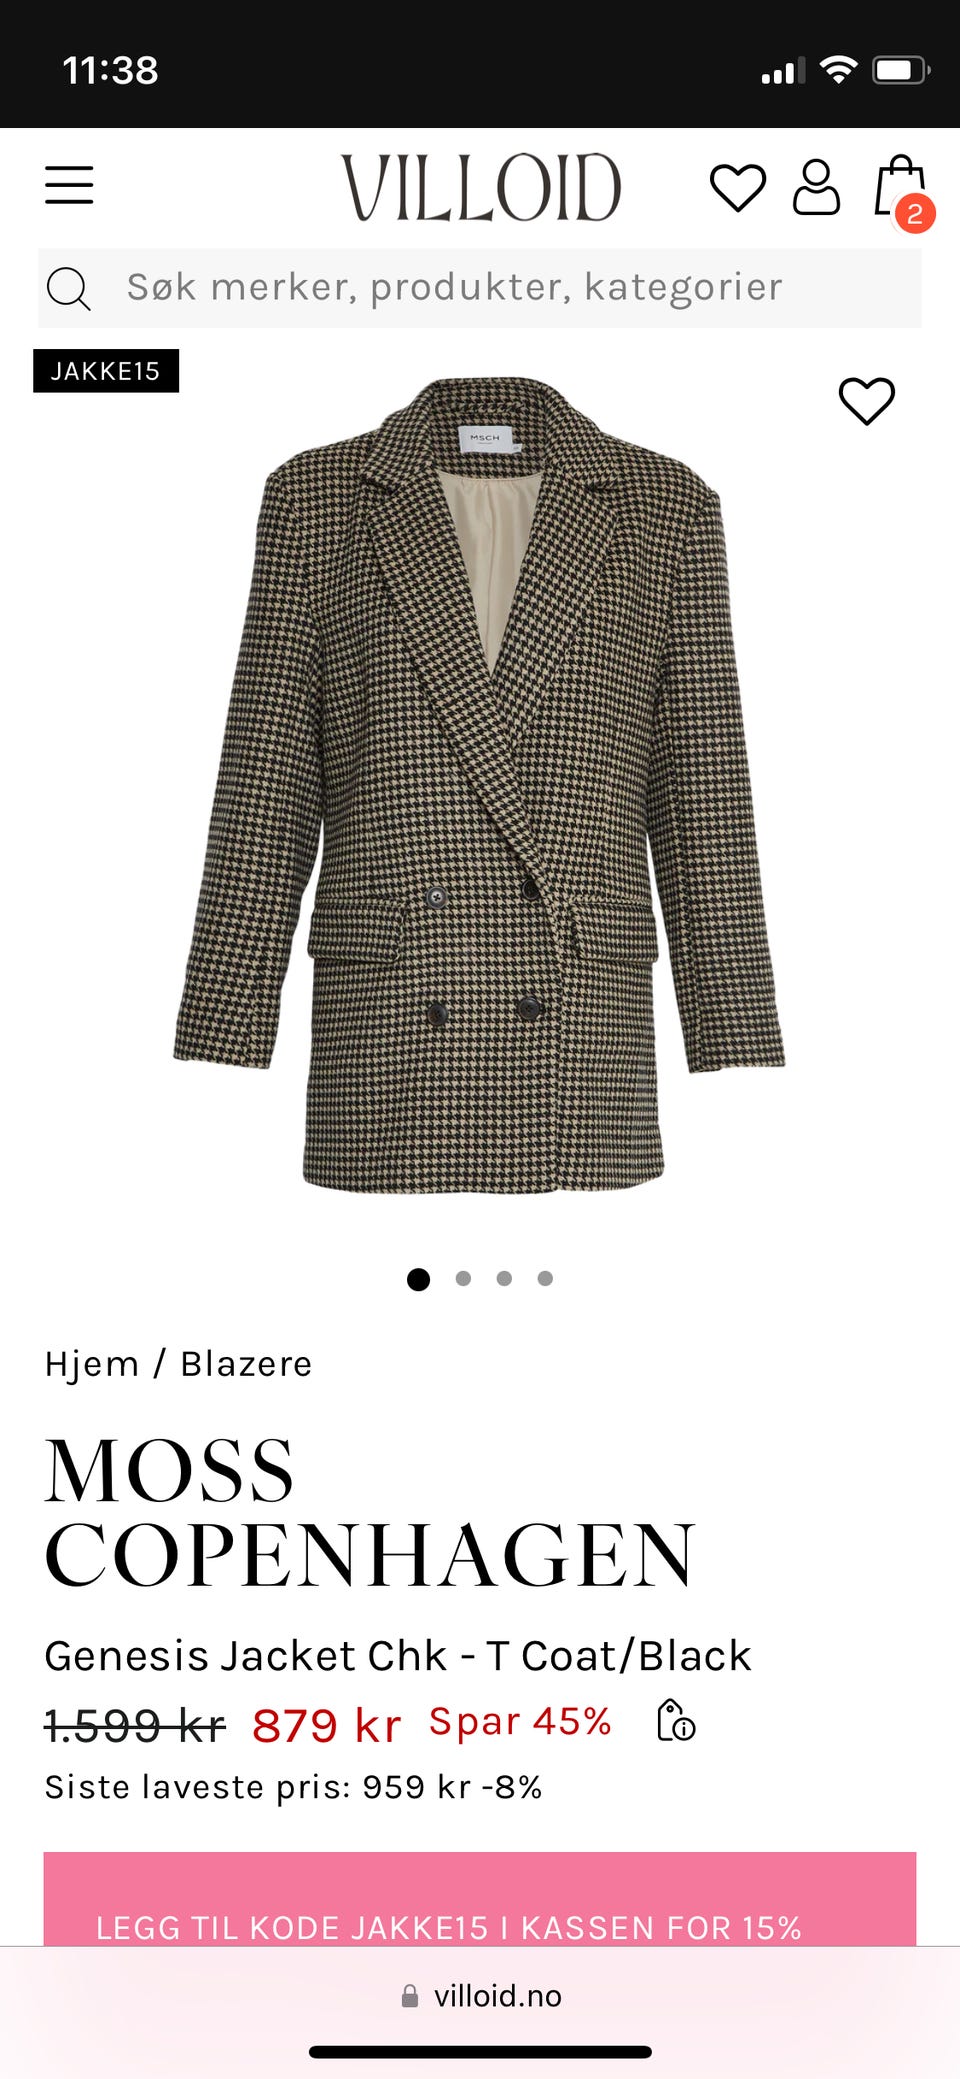
Task: Select the second image carousel dot
Action: [463, 1278]
